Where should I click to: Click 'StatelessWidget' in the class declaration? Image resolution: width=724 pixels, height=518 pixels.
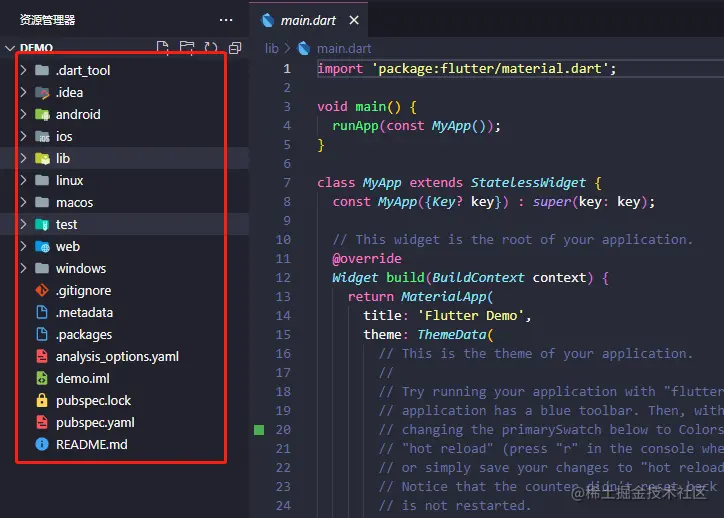pos(528,182)
